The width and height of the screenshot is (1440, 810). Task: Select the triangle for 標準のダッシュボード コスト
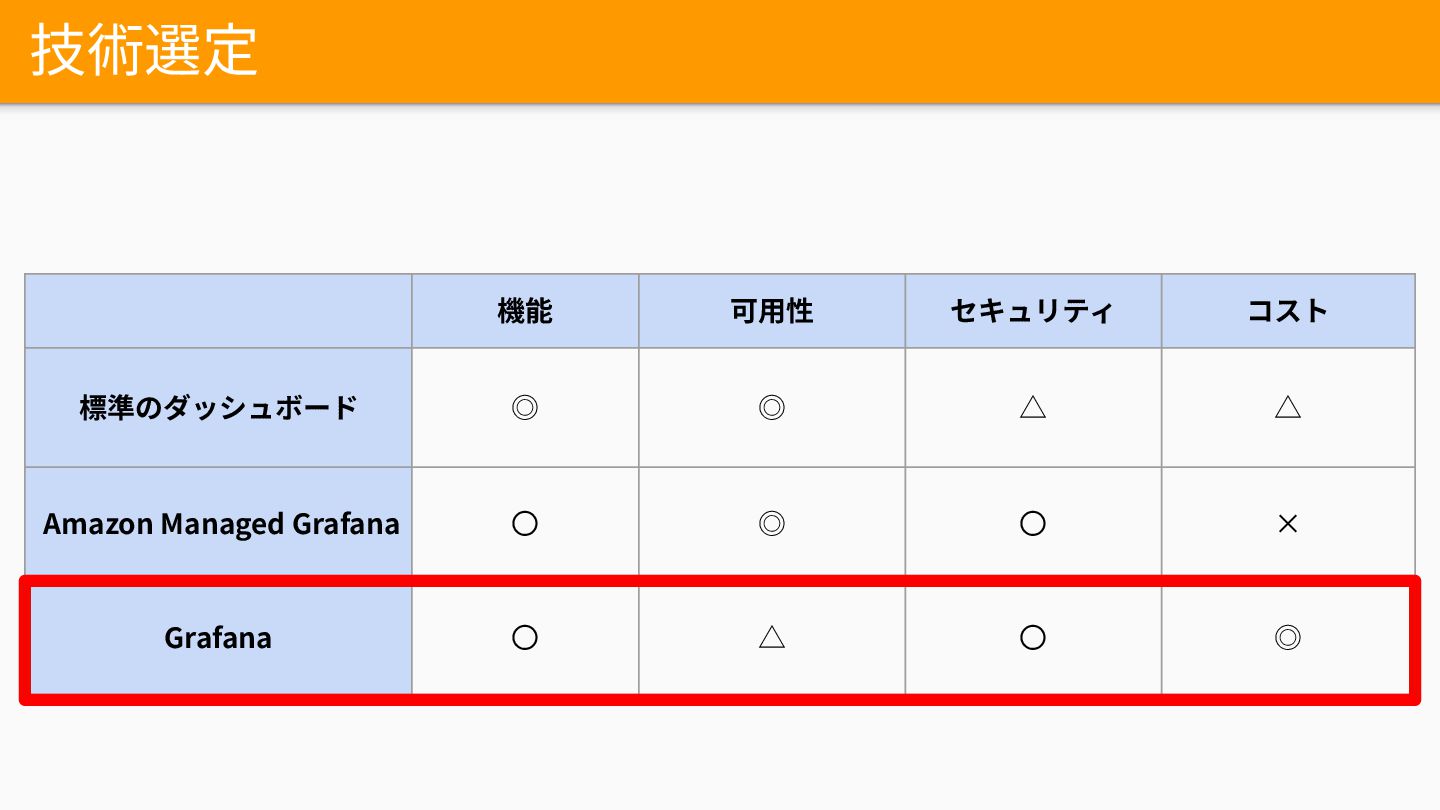(1288, 408)
